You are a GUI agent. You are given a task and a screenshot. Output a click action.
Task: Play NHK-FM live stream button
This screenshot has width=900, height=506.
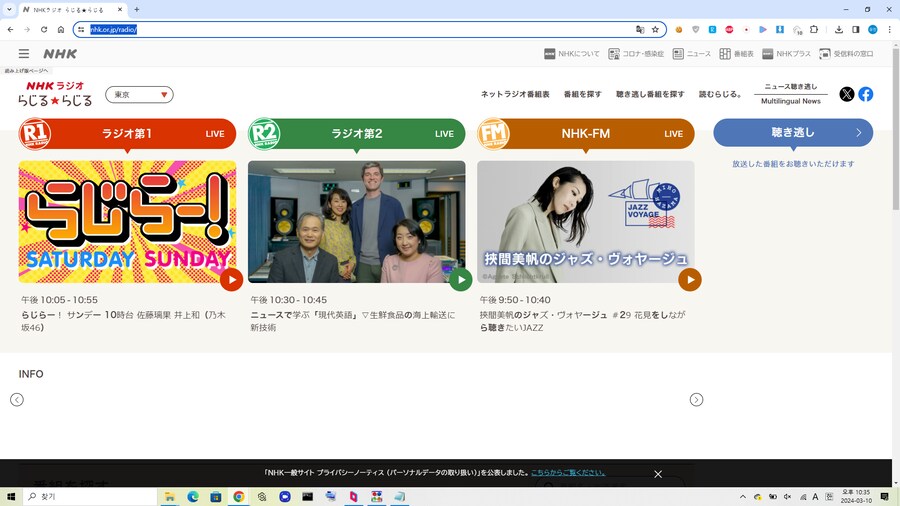690,280
